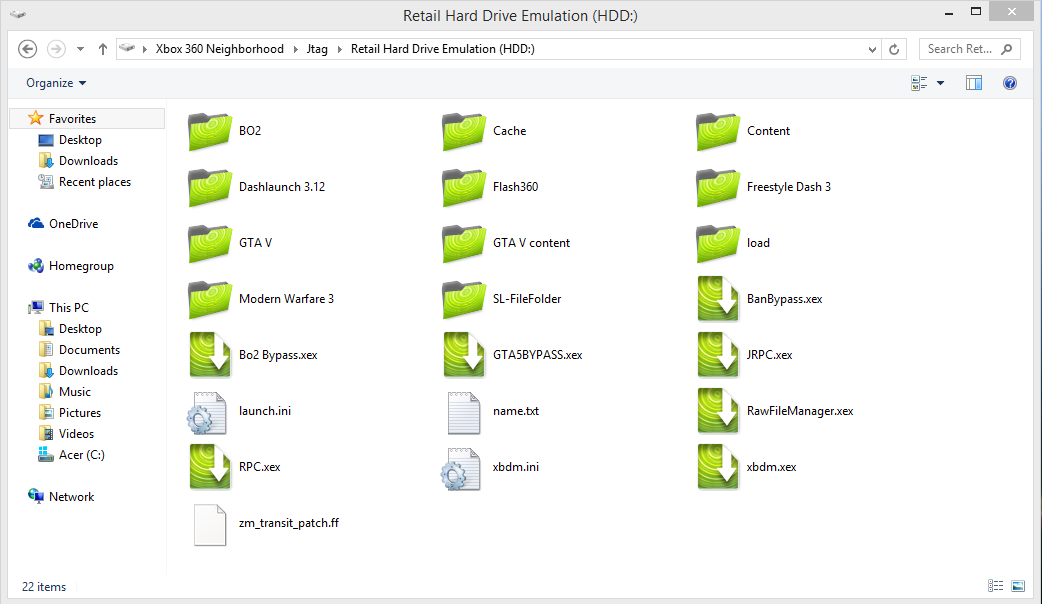Switch to details view in status bar
This screenshot has width=1042, height=604.
pos(995,585)
